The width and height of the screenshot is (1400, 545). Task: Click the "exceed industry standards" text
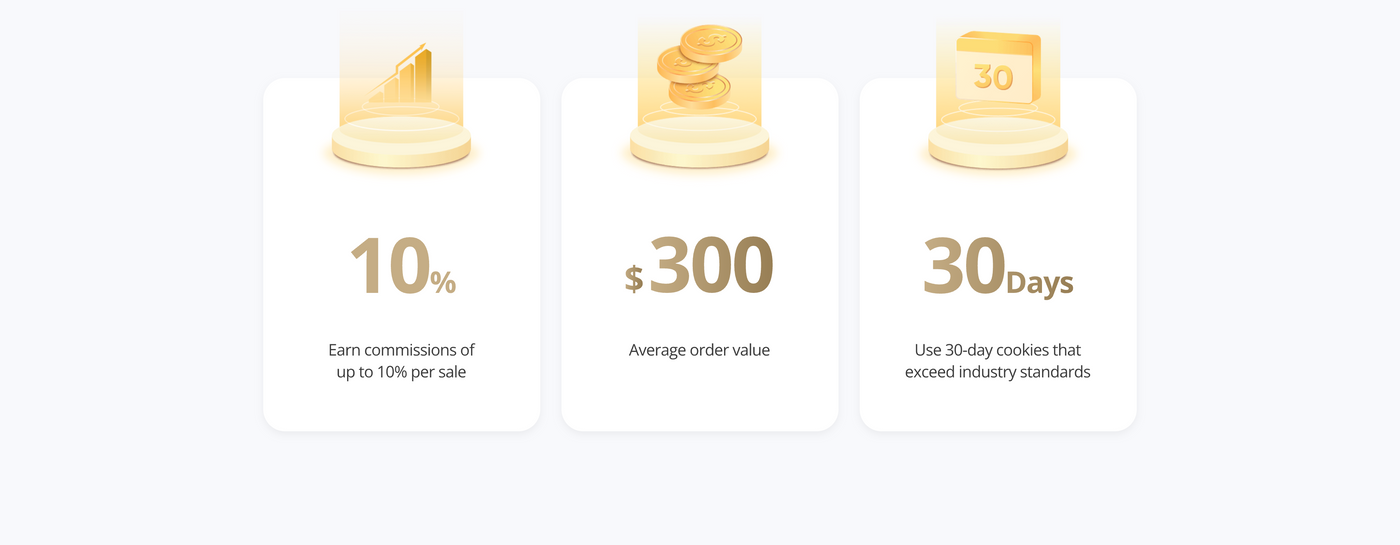click(x=997, y=372)
